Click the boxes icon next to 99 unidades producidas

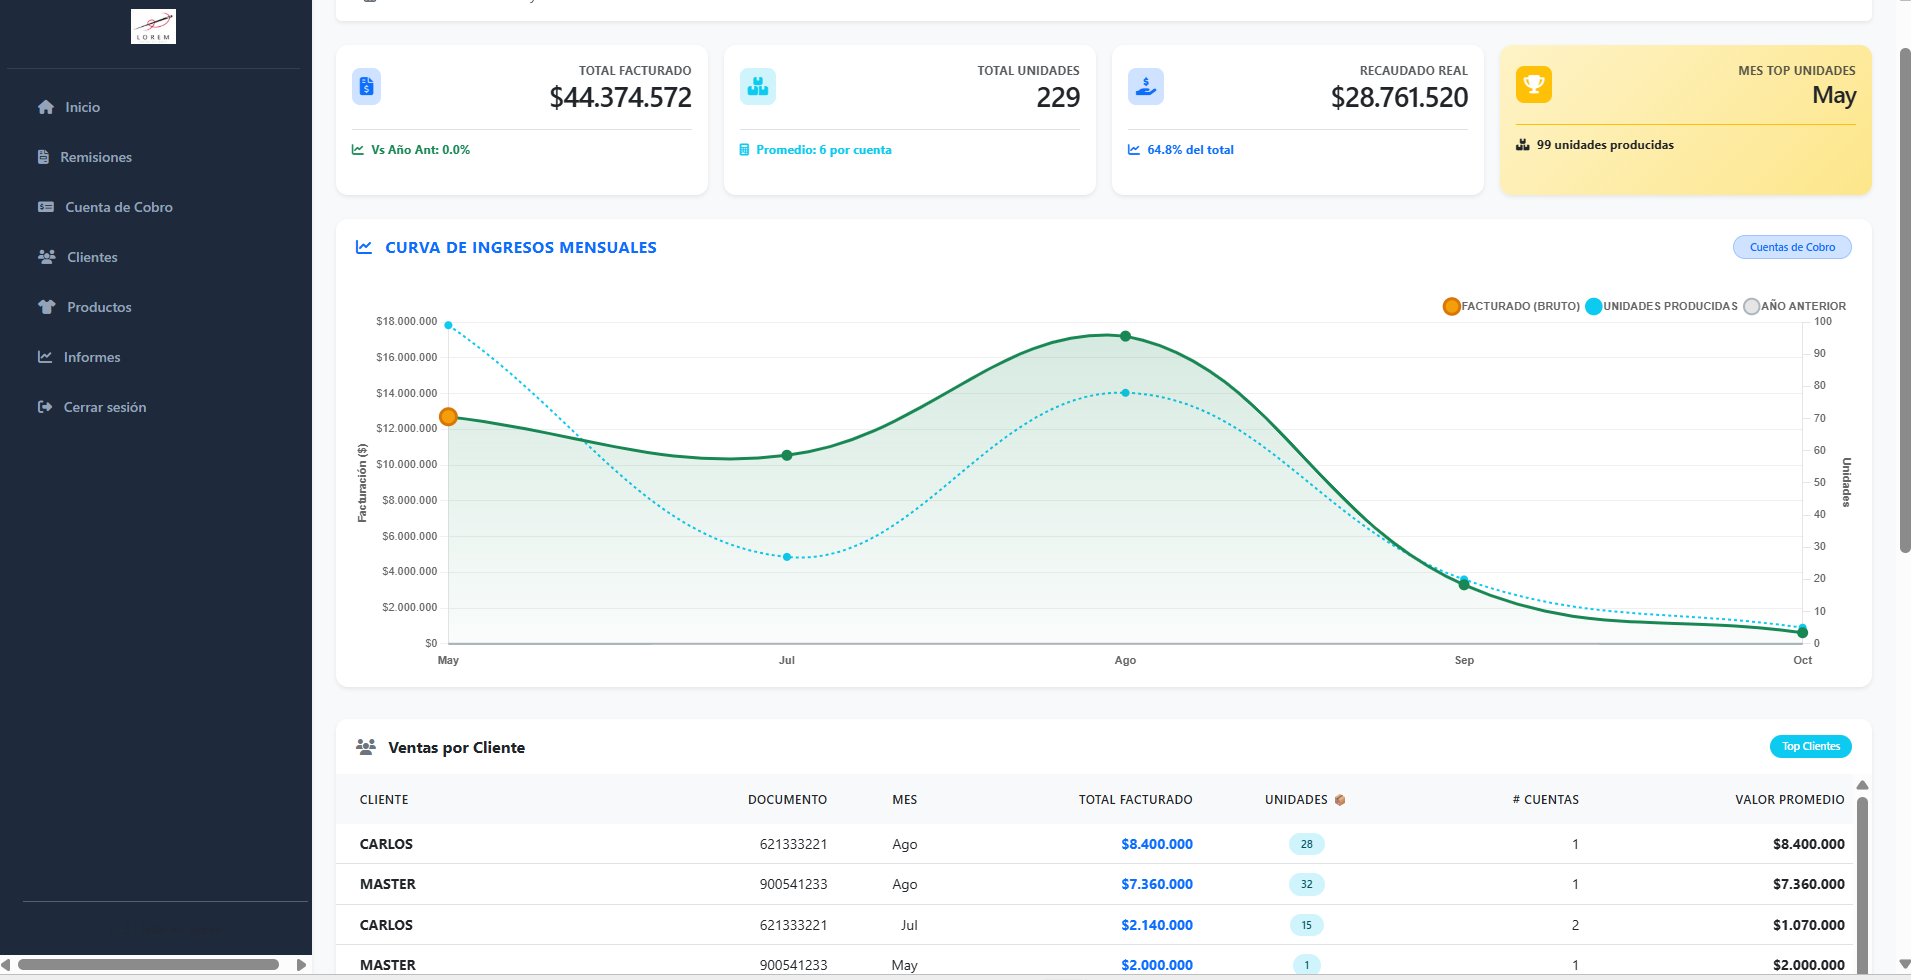pyautogui.click(x=1523, y=145)
